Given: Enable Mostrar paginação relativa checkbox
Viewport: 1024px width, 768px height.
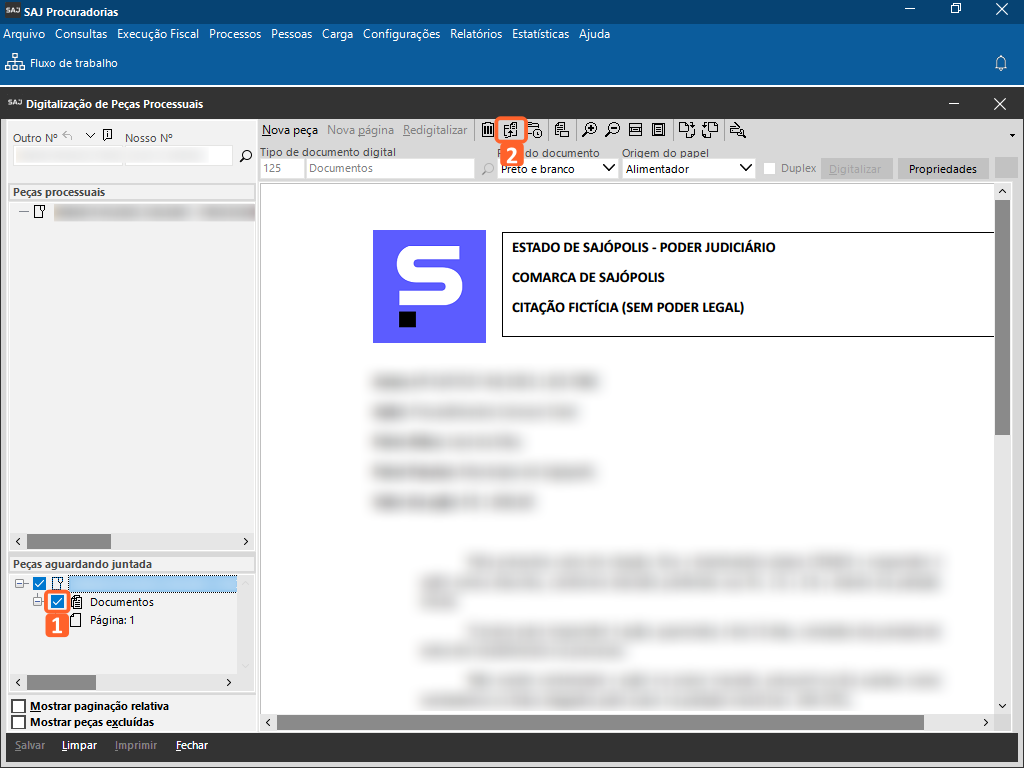Looking at the screenshot, I should tap(18, 706).
